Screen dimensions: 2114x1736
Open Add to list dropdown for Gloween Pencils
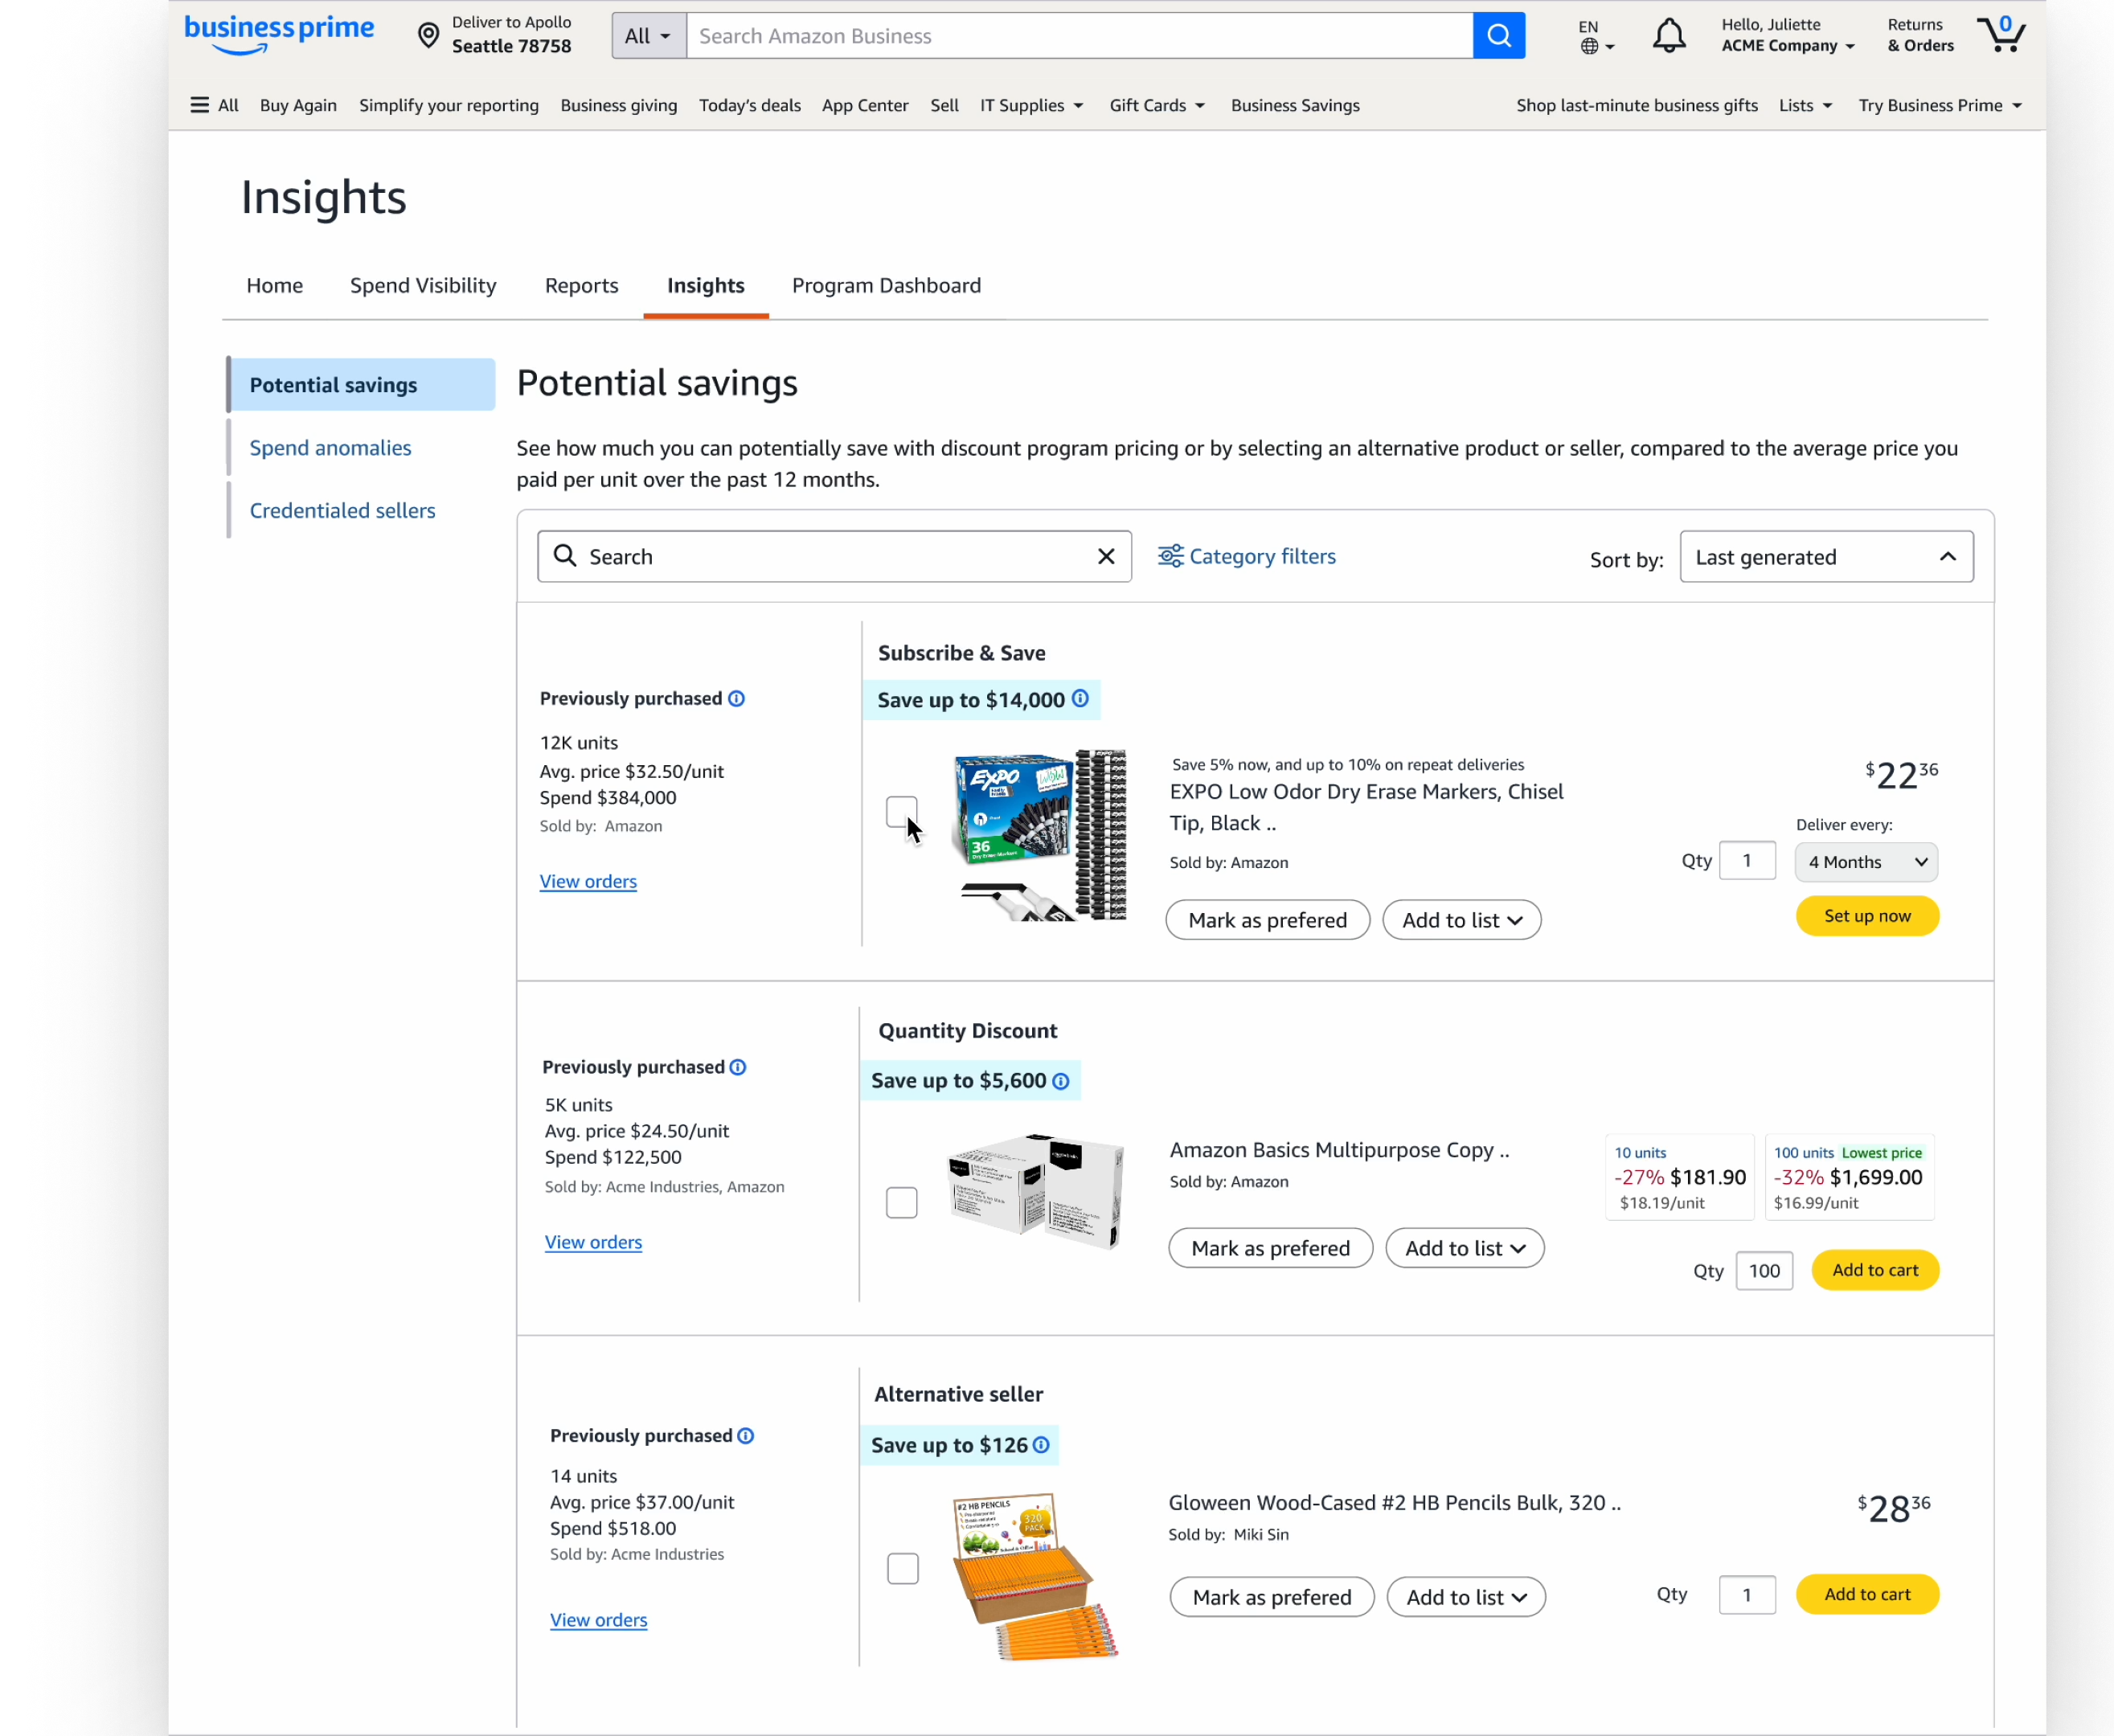1466,1597
